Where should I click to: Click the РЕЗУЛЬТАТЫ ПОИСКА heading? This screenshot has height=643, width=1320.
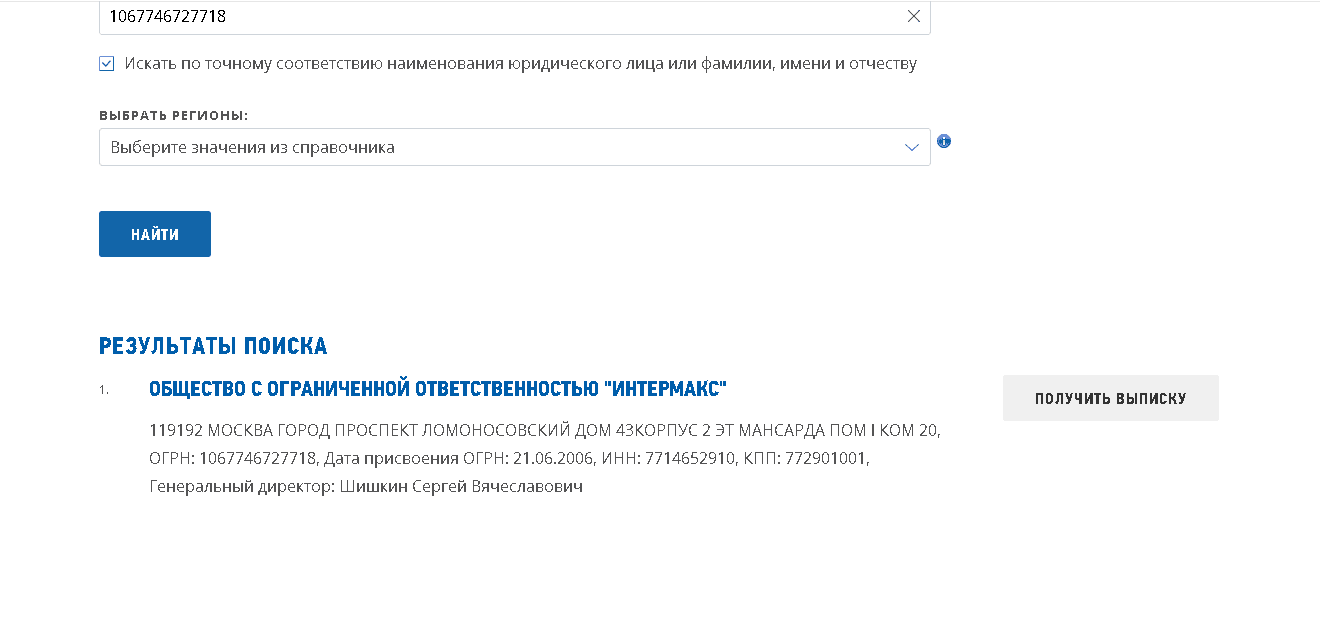pyautogui.click(x=213, y=347)
